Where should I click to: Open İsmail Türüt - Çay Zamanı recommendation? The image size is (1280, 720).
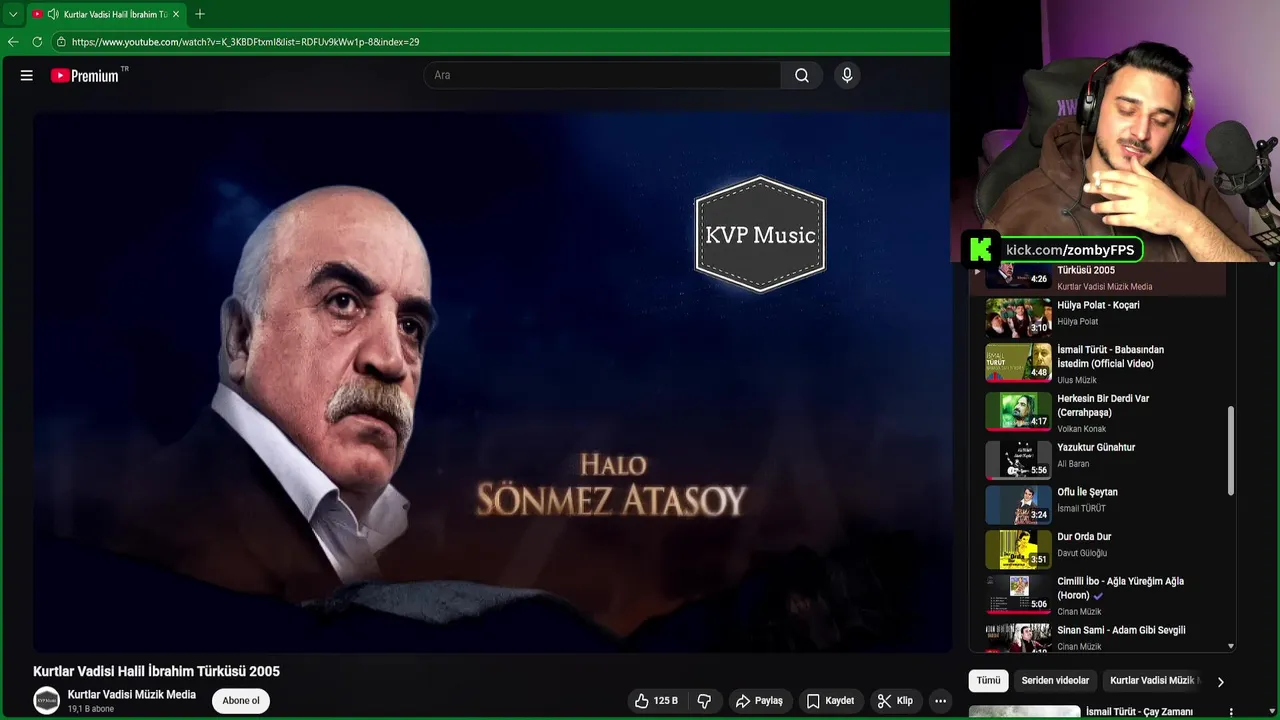(x=1139, y=712)
